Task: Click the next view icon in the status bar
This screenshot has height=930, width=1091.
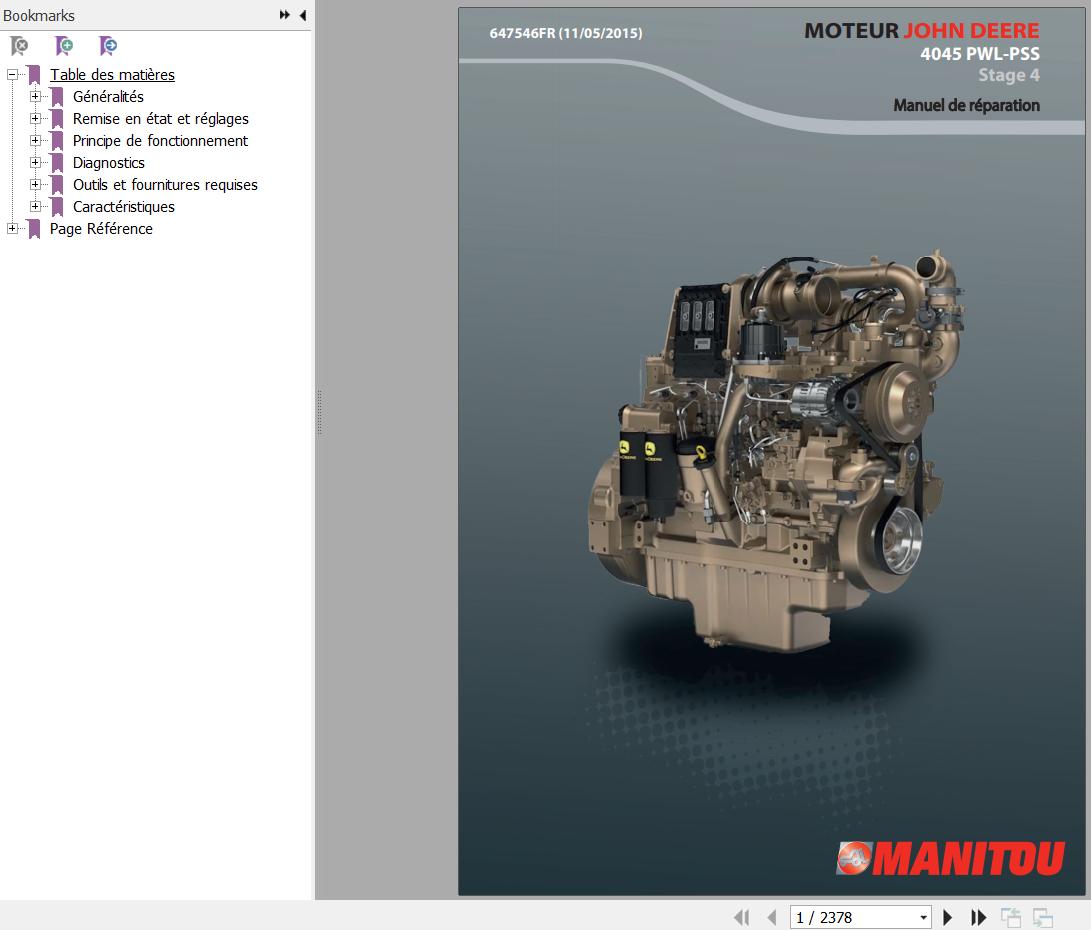Action: pyautogui.click(x=1042, y=917)
